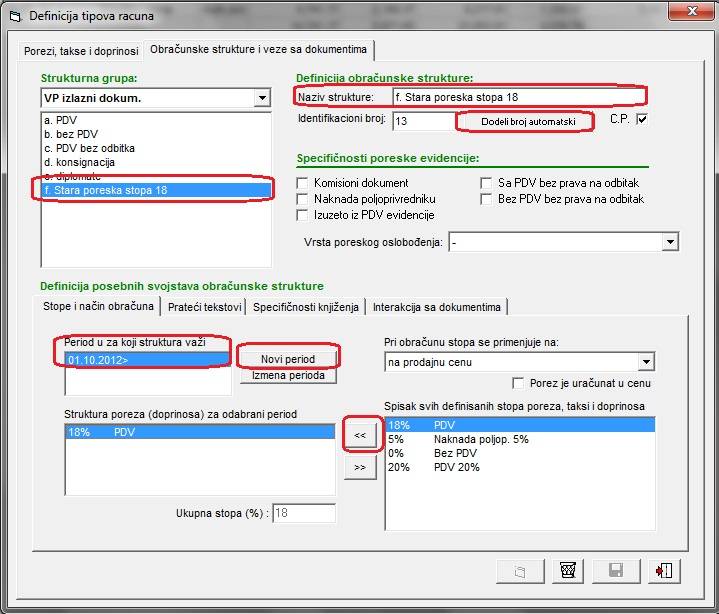Toggle the C.P. checkbox
The height and width of the screenshot is (614, 719).
pyautogui.click(x=642, y=120)
